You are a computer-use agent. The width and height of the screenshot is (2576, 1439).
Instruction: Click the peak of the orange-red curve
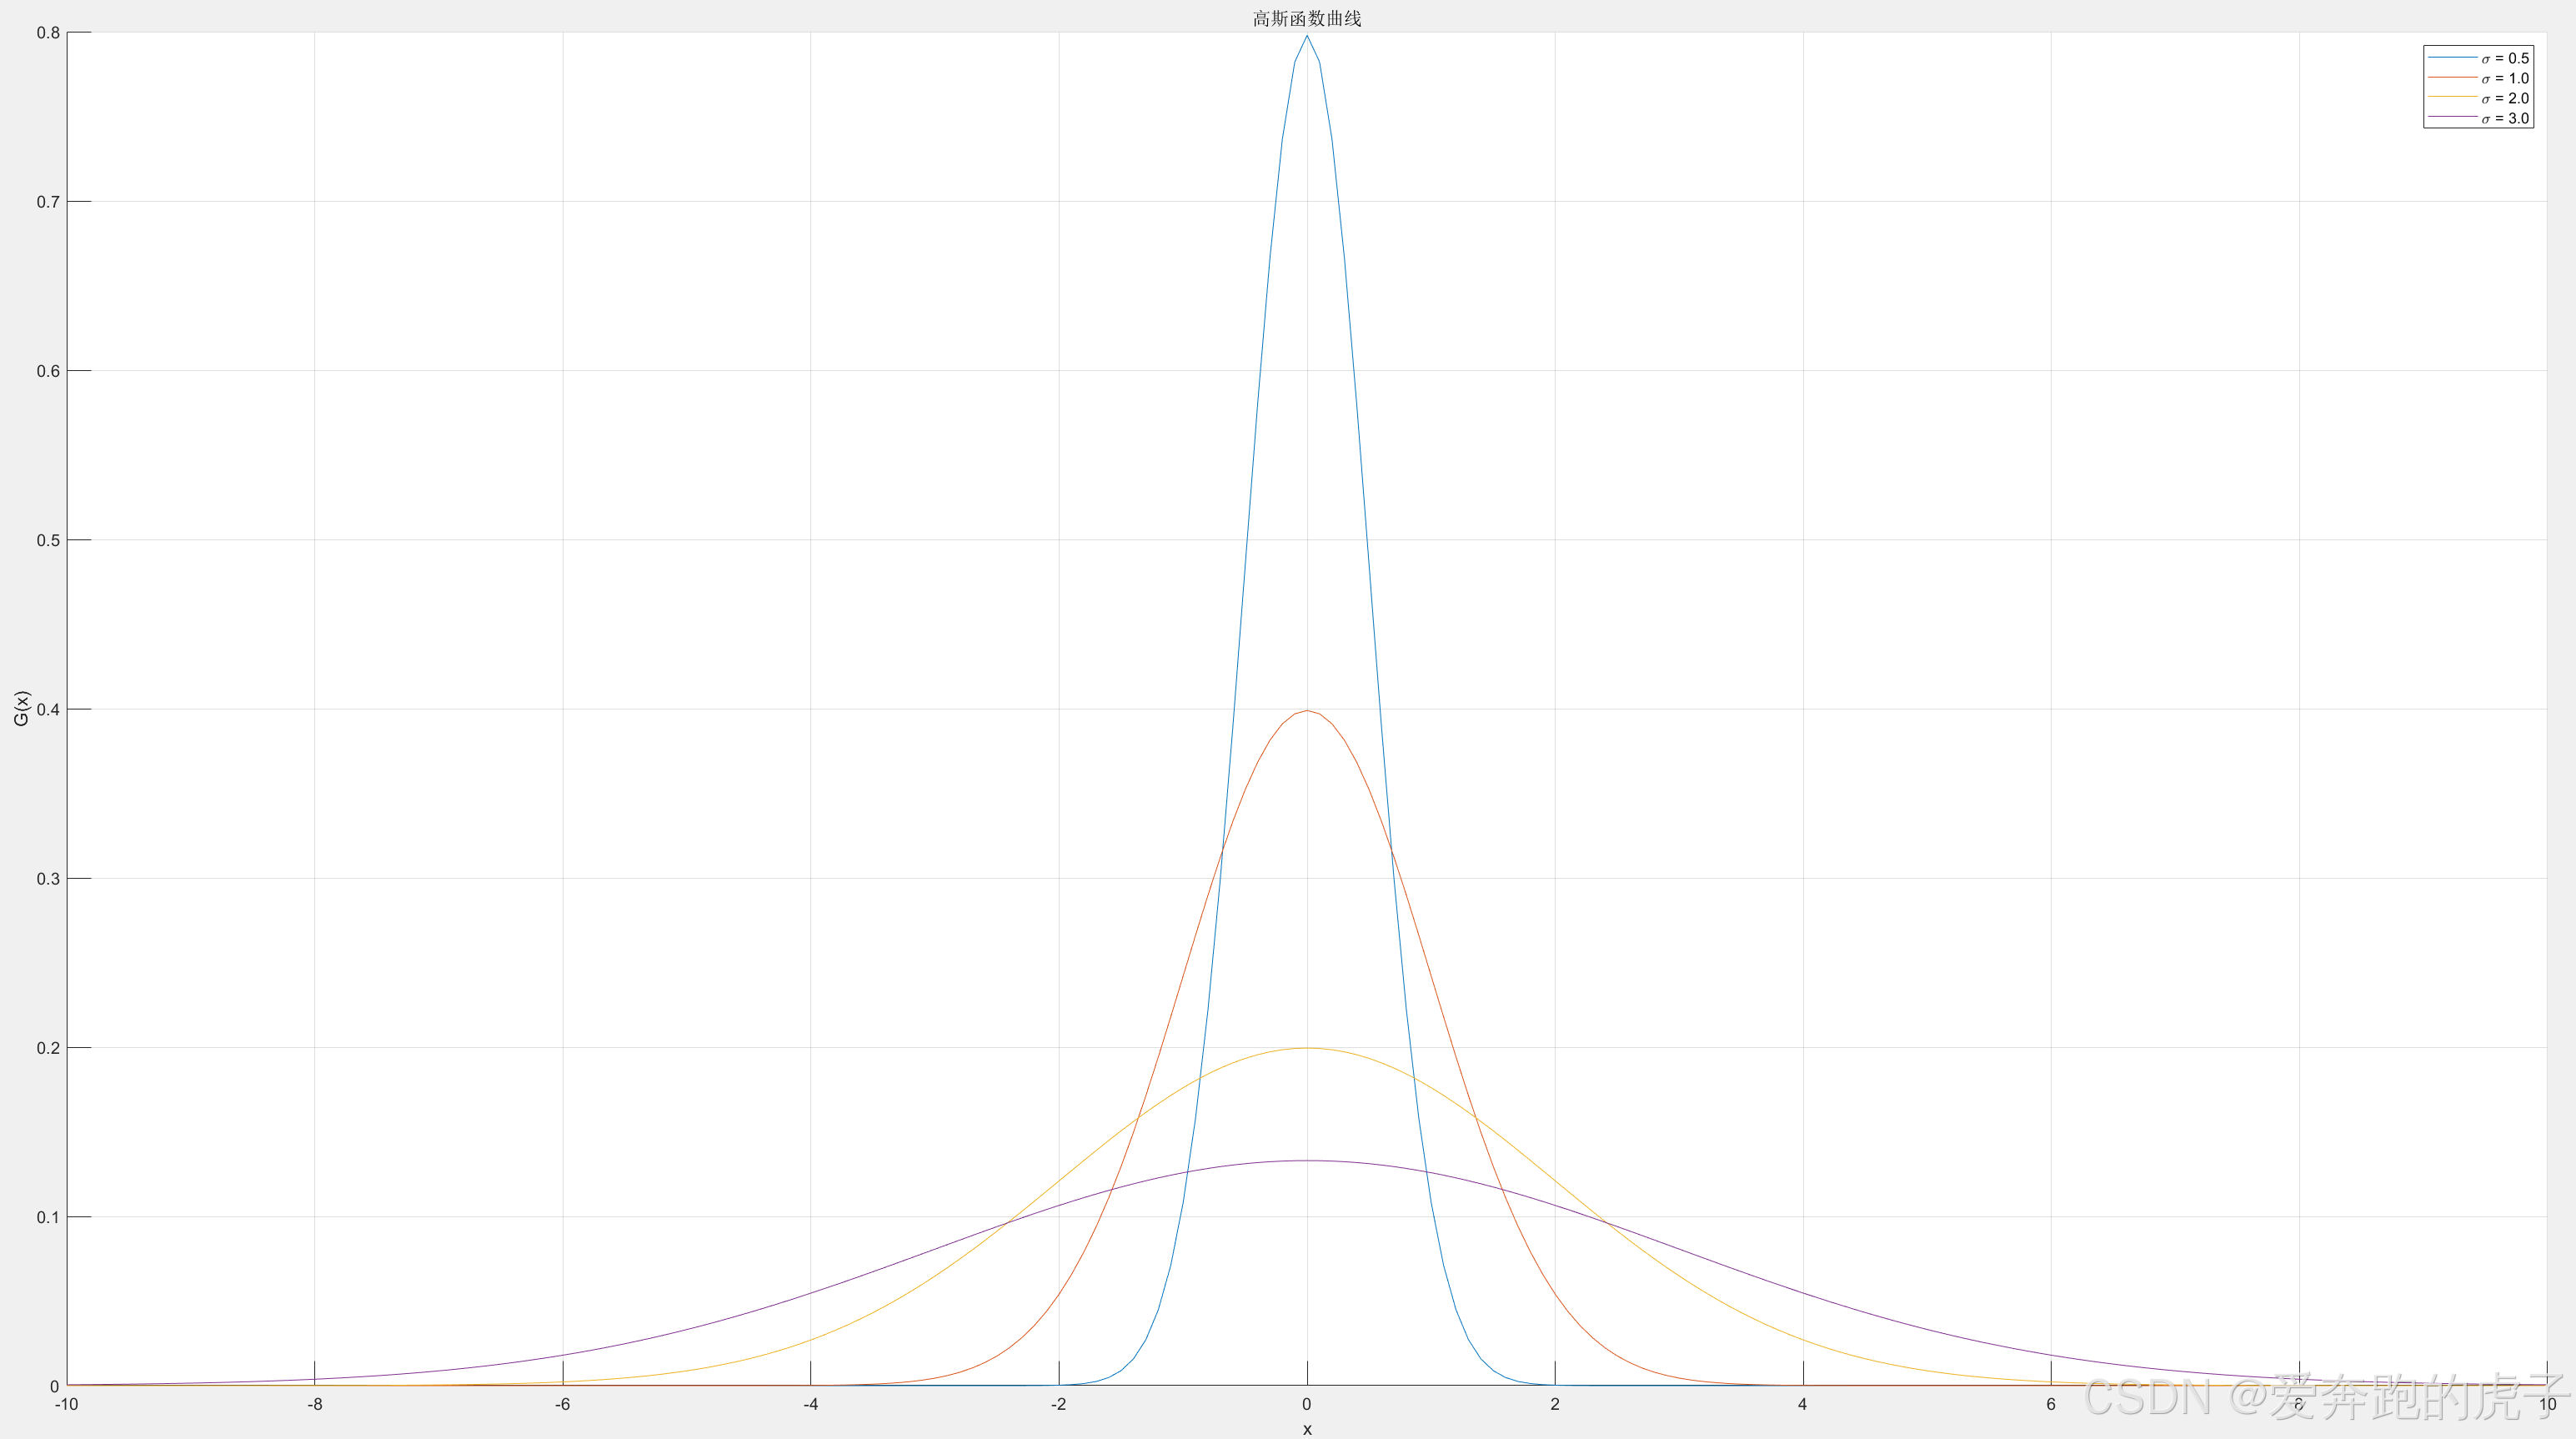coord(1306,711)
